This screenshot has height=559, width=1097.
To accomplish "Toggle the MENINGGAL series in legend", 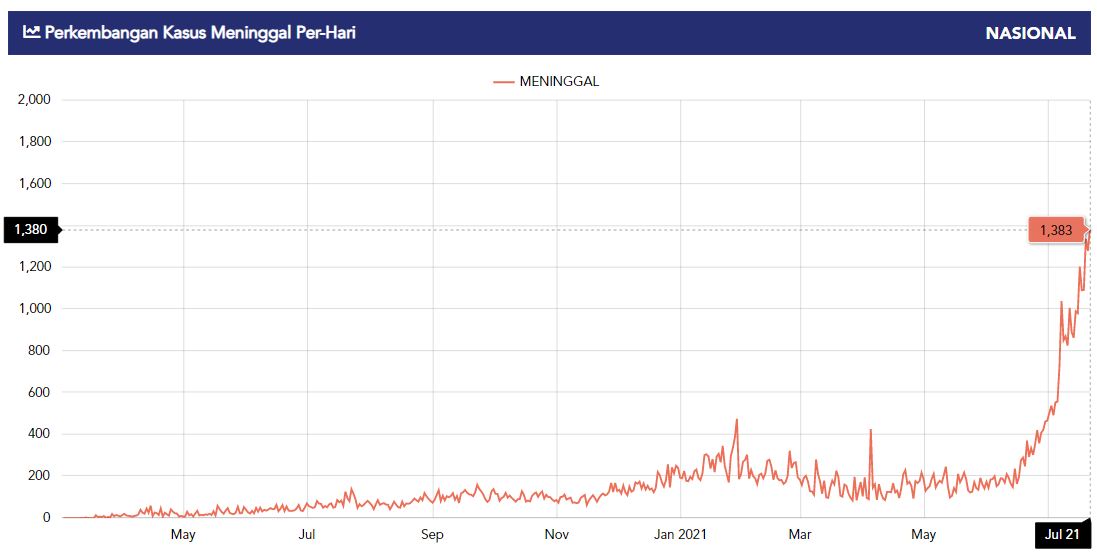I will (x=559, y=82).
